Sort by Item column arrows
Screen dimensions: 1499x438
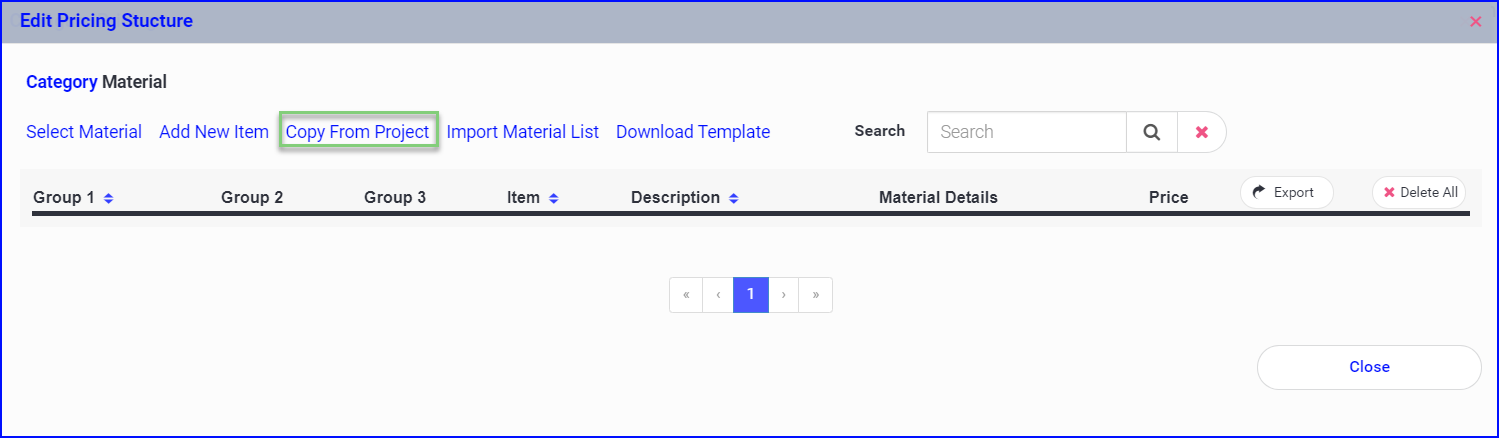(554, 198)
